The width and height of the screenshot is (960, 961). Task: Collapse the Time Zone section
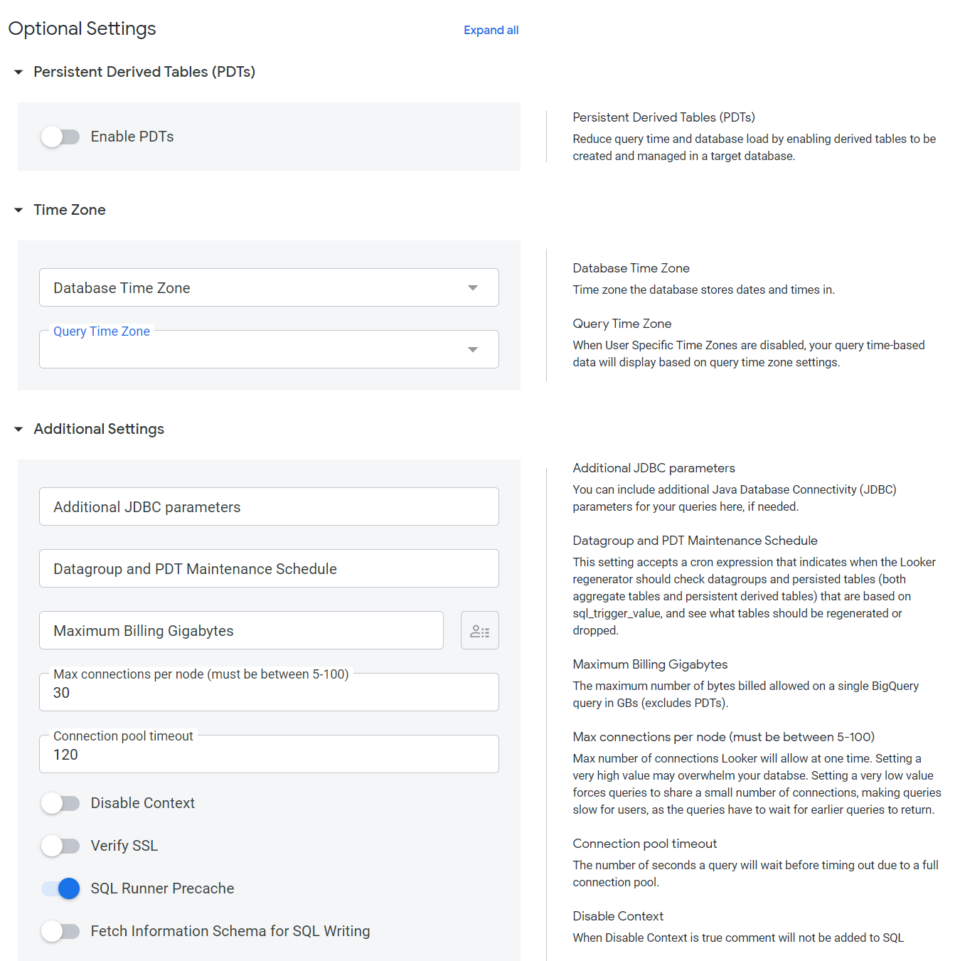pyautogui.click(x=17, y=209)
